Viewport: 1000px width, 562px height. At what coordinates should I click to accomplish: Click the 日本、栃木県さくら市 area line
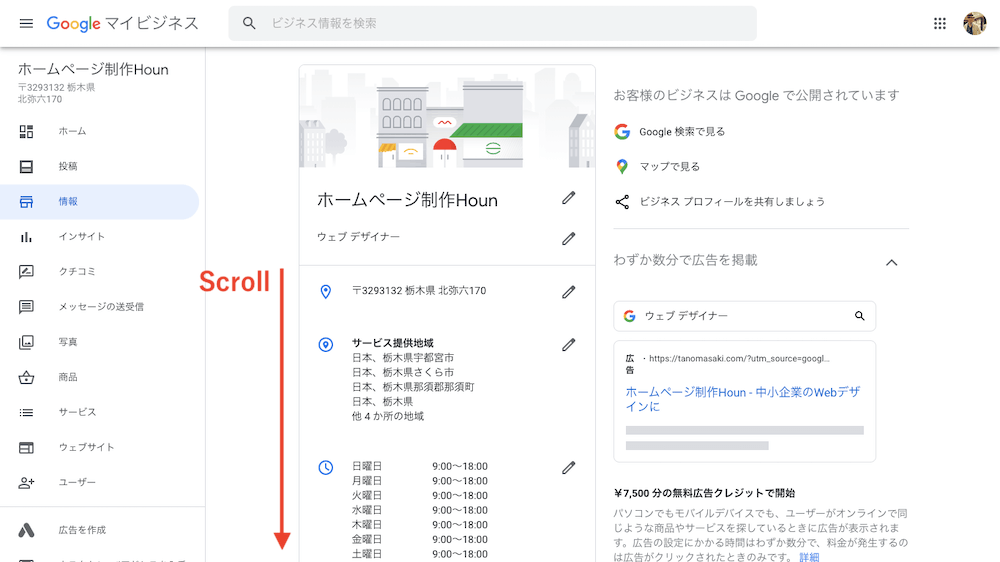[403, 373]
